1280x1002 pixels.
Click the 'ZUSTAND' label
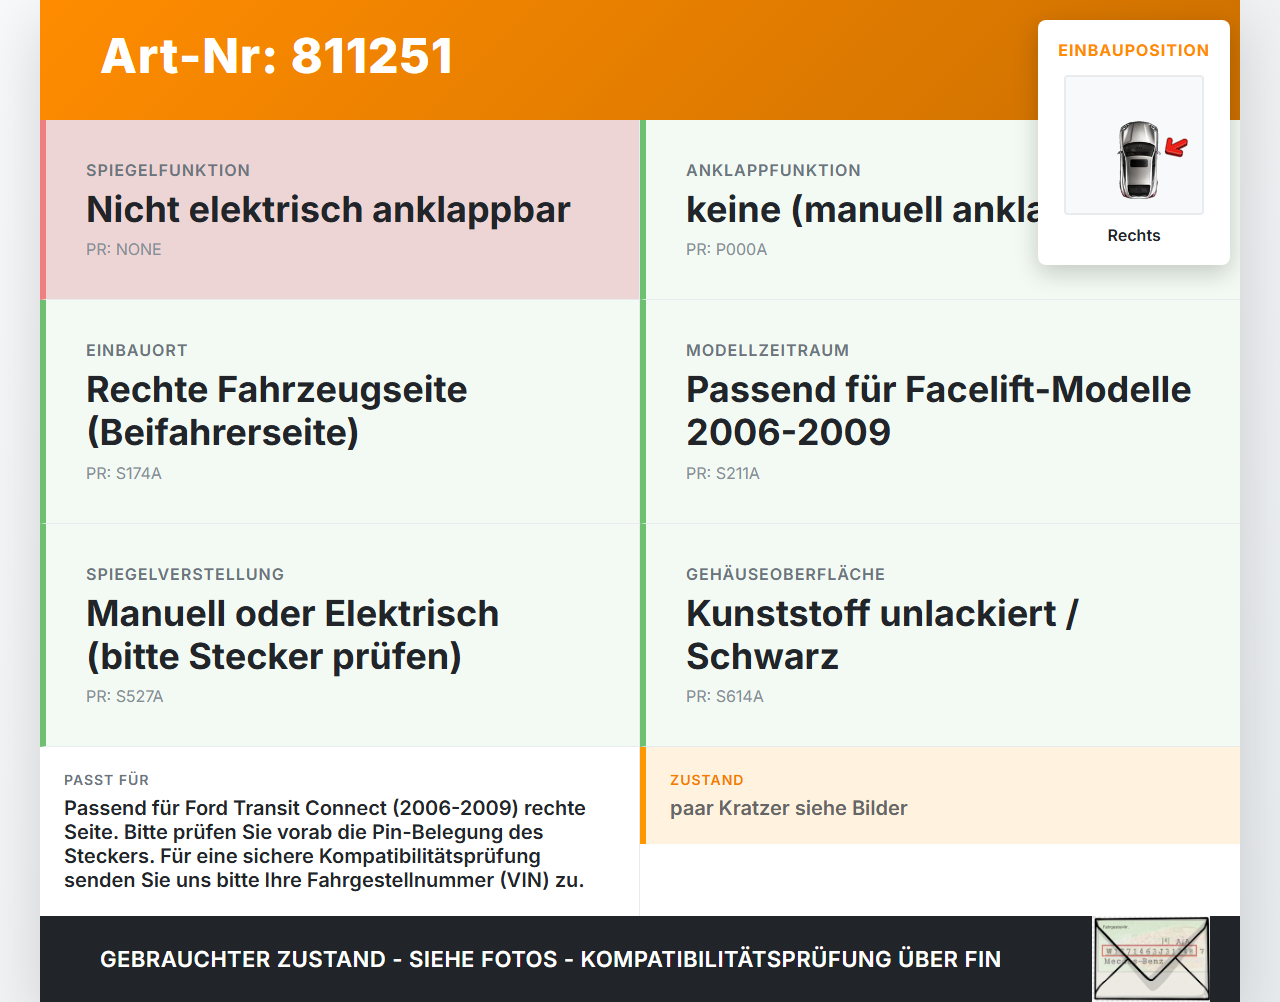pyautogui.click(x=707, y=780)
